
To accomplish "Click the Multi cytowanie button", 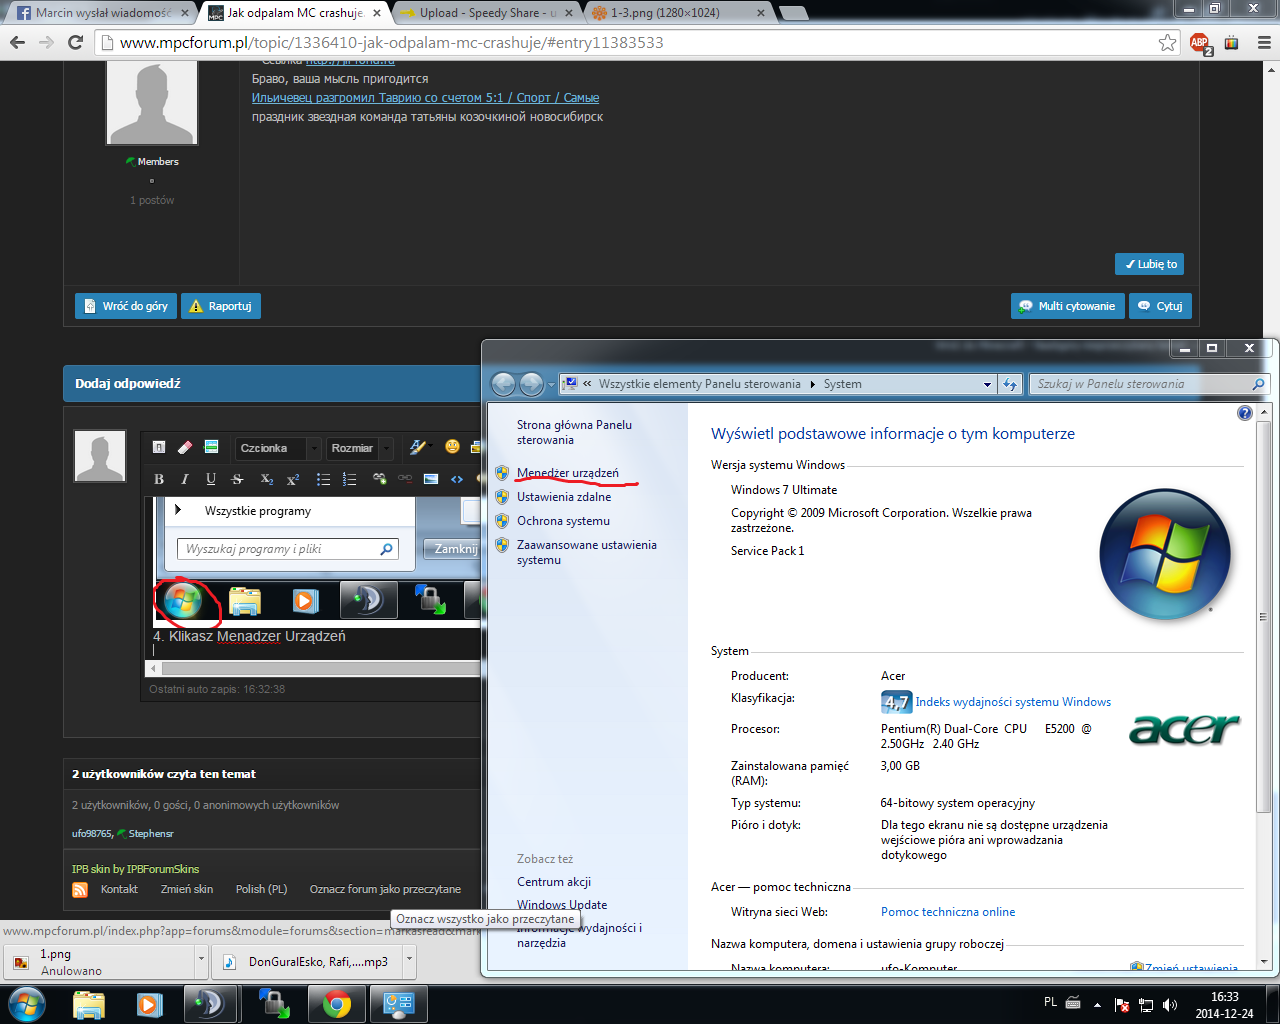I will coord(1068,306).
